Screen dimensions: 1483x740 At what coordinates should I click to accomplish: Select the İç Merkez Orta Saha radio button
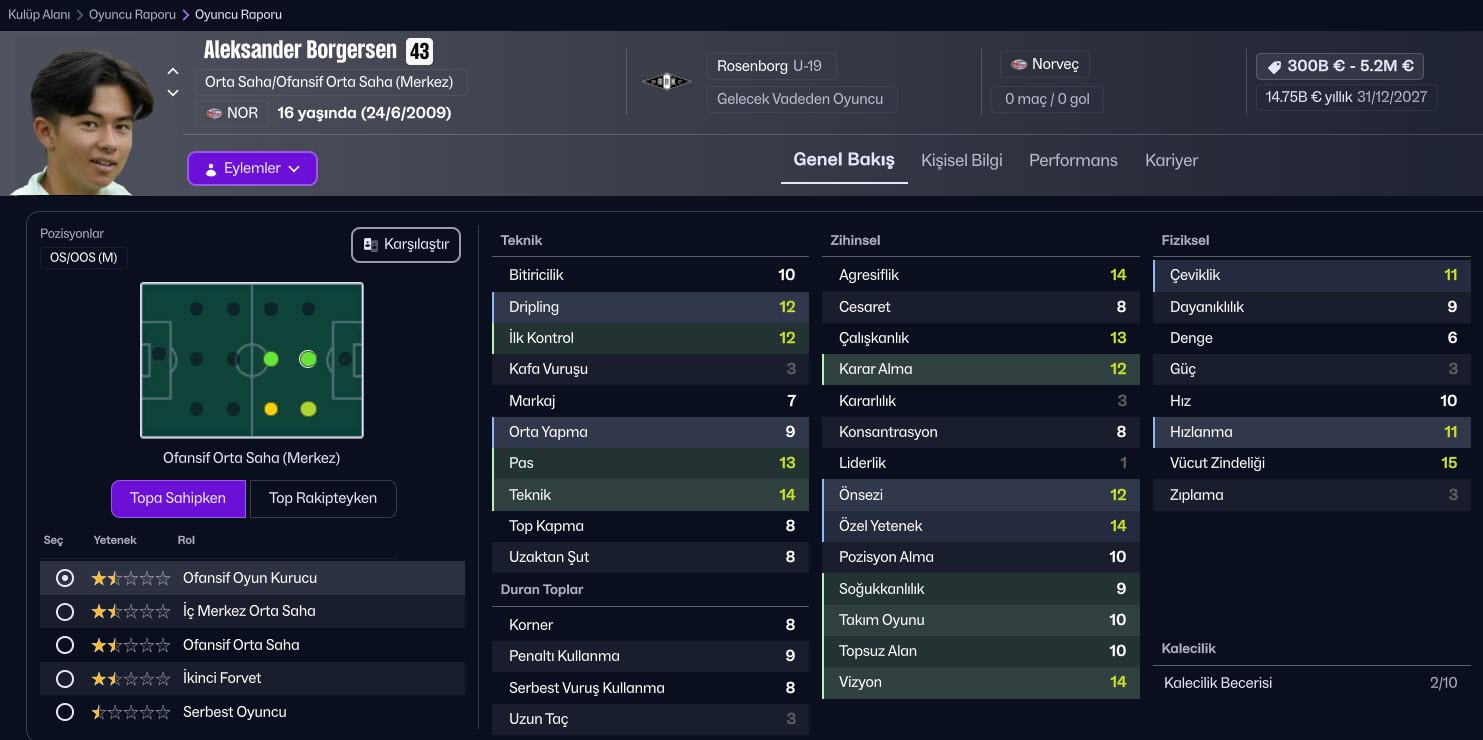[x=65, y=611]
